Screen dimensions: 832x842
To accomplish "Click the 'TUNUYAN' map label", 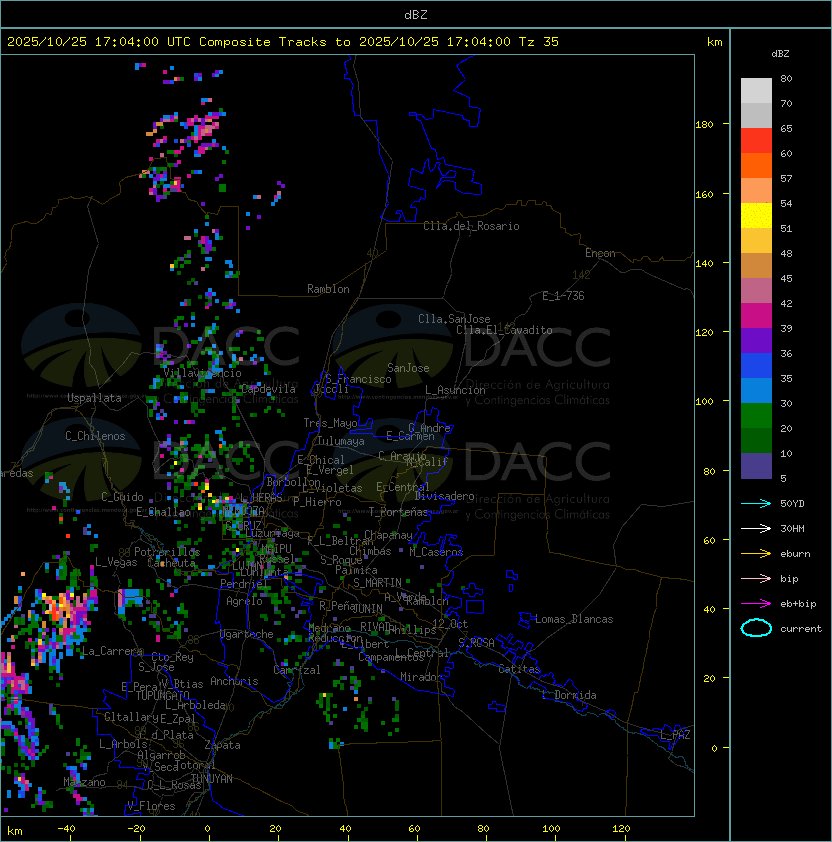I will click(212, 779).
